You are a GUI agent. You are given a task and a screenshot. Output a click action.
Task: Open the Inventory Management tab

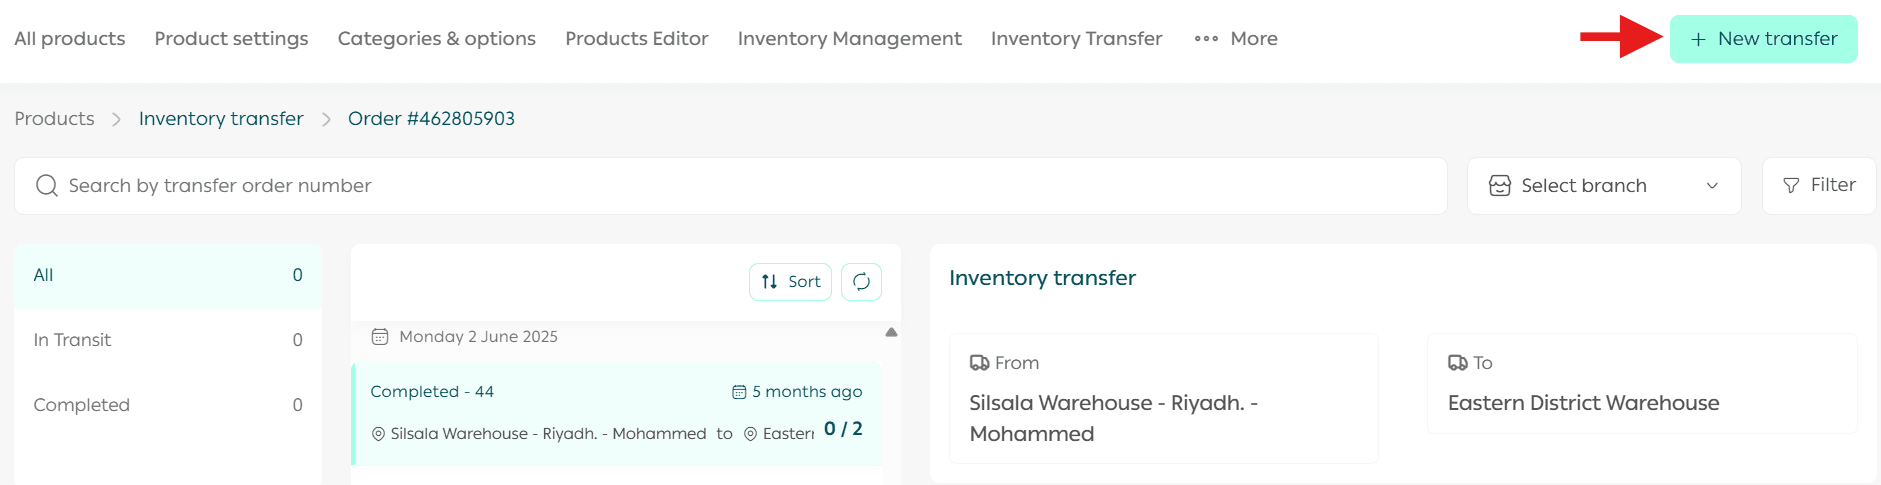click(849, 39)
